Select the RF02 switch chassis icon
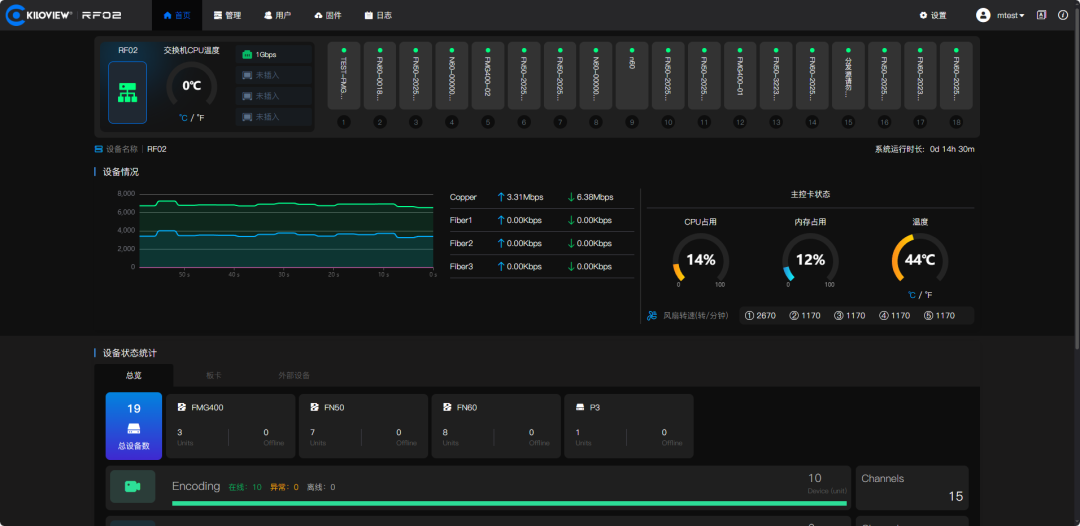The height and width of the screenshot is (526, 1080). [x=127, y=92]
